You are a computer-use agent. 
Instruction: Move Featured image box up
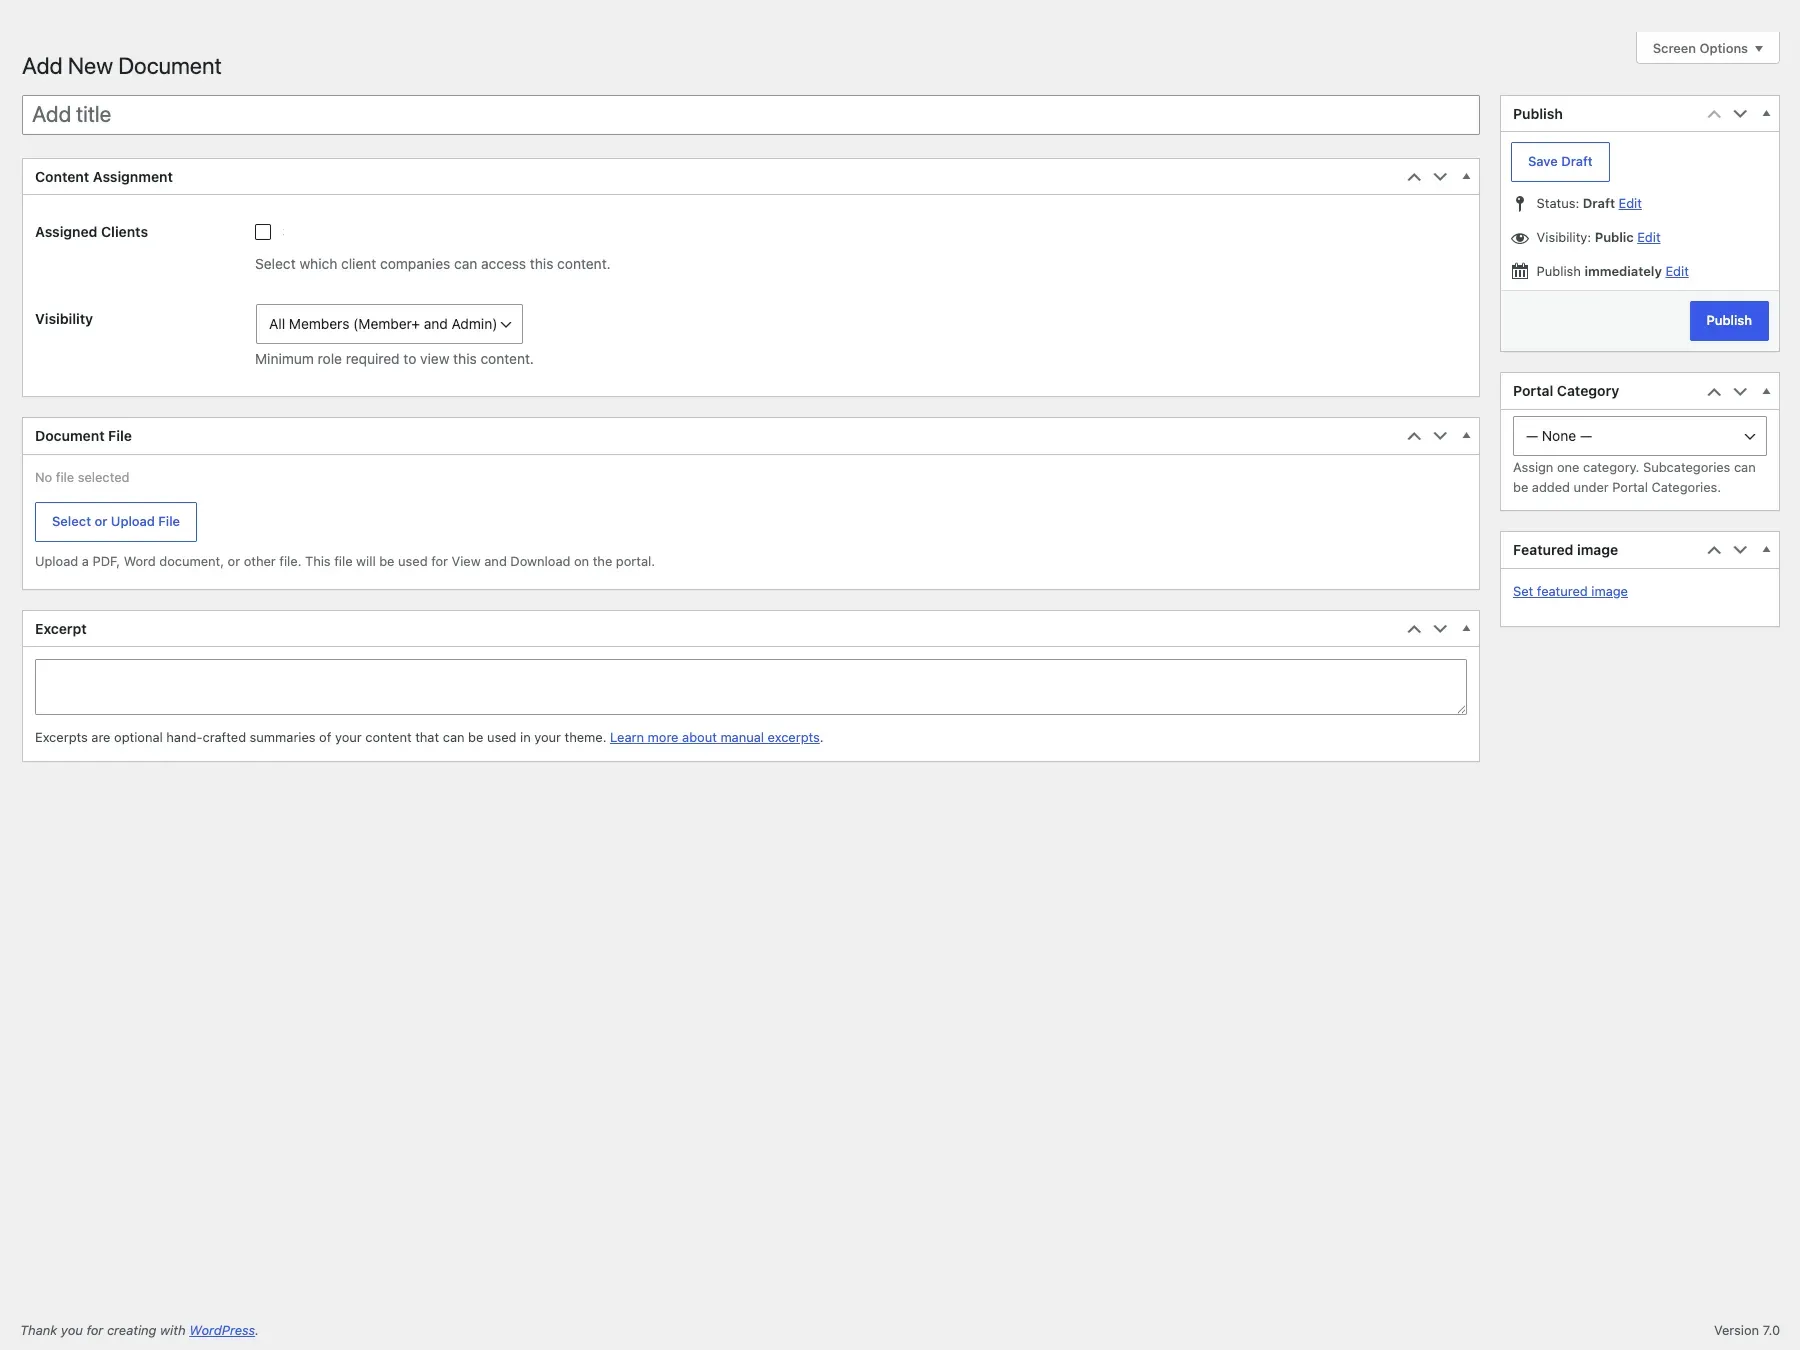pos(1714,550)
